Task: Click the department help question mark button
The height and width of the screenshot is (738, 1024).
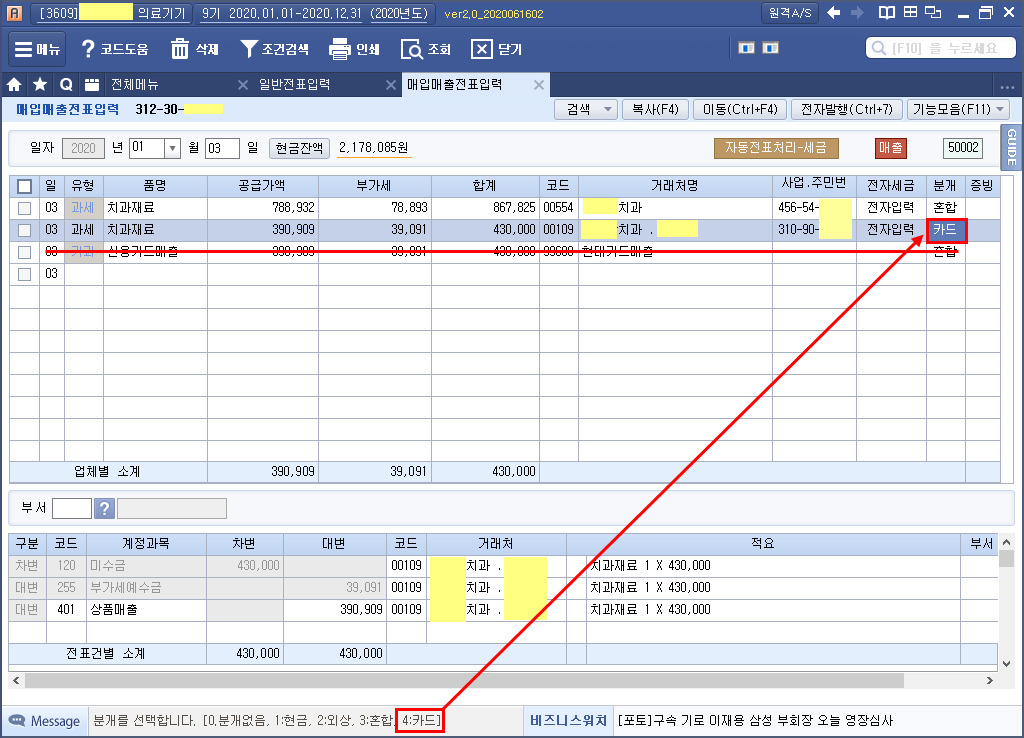Action: point(104,508)
